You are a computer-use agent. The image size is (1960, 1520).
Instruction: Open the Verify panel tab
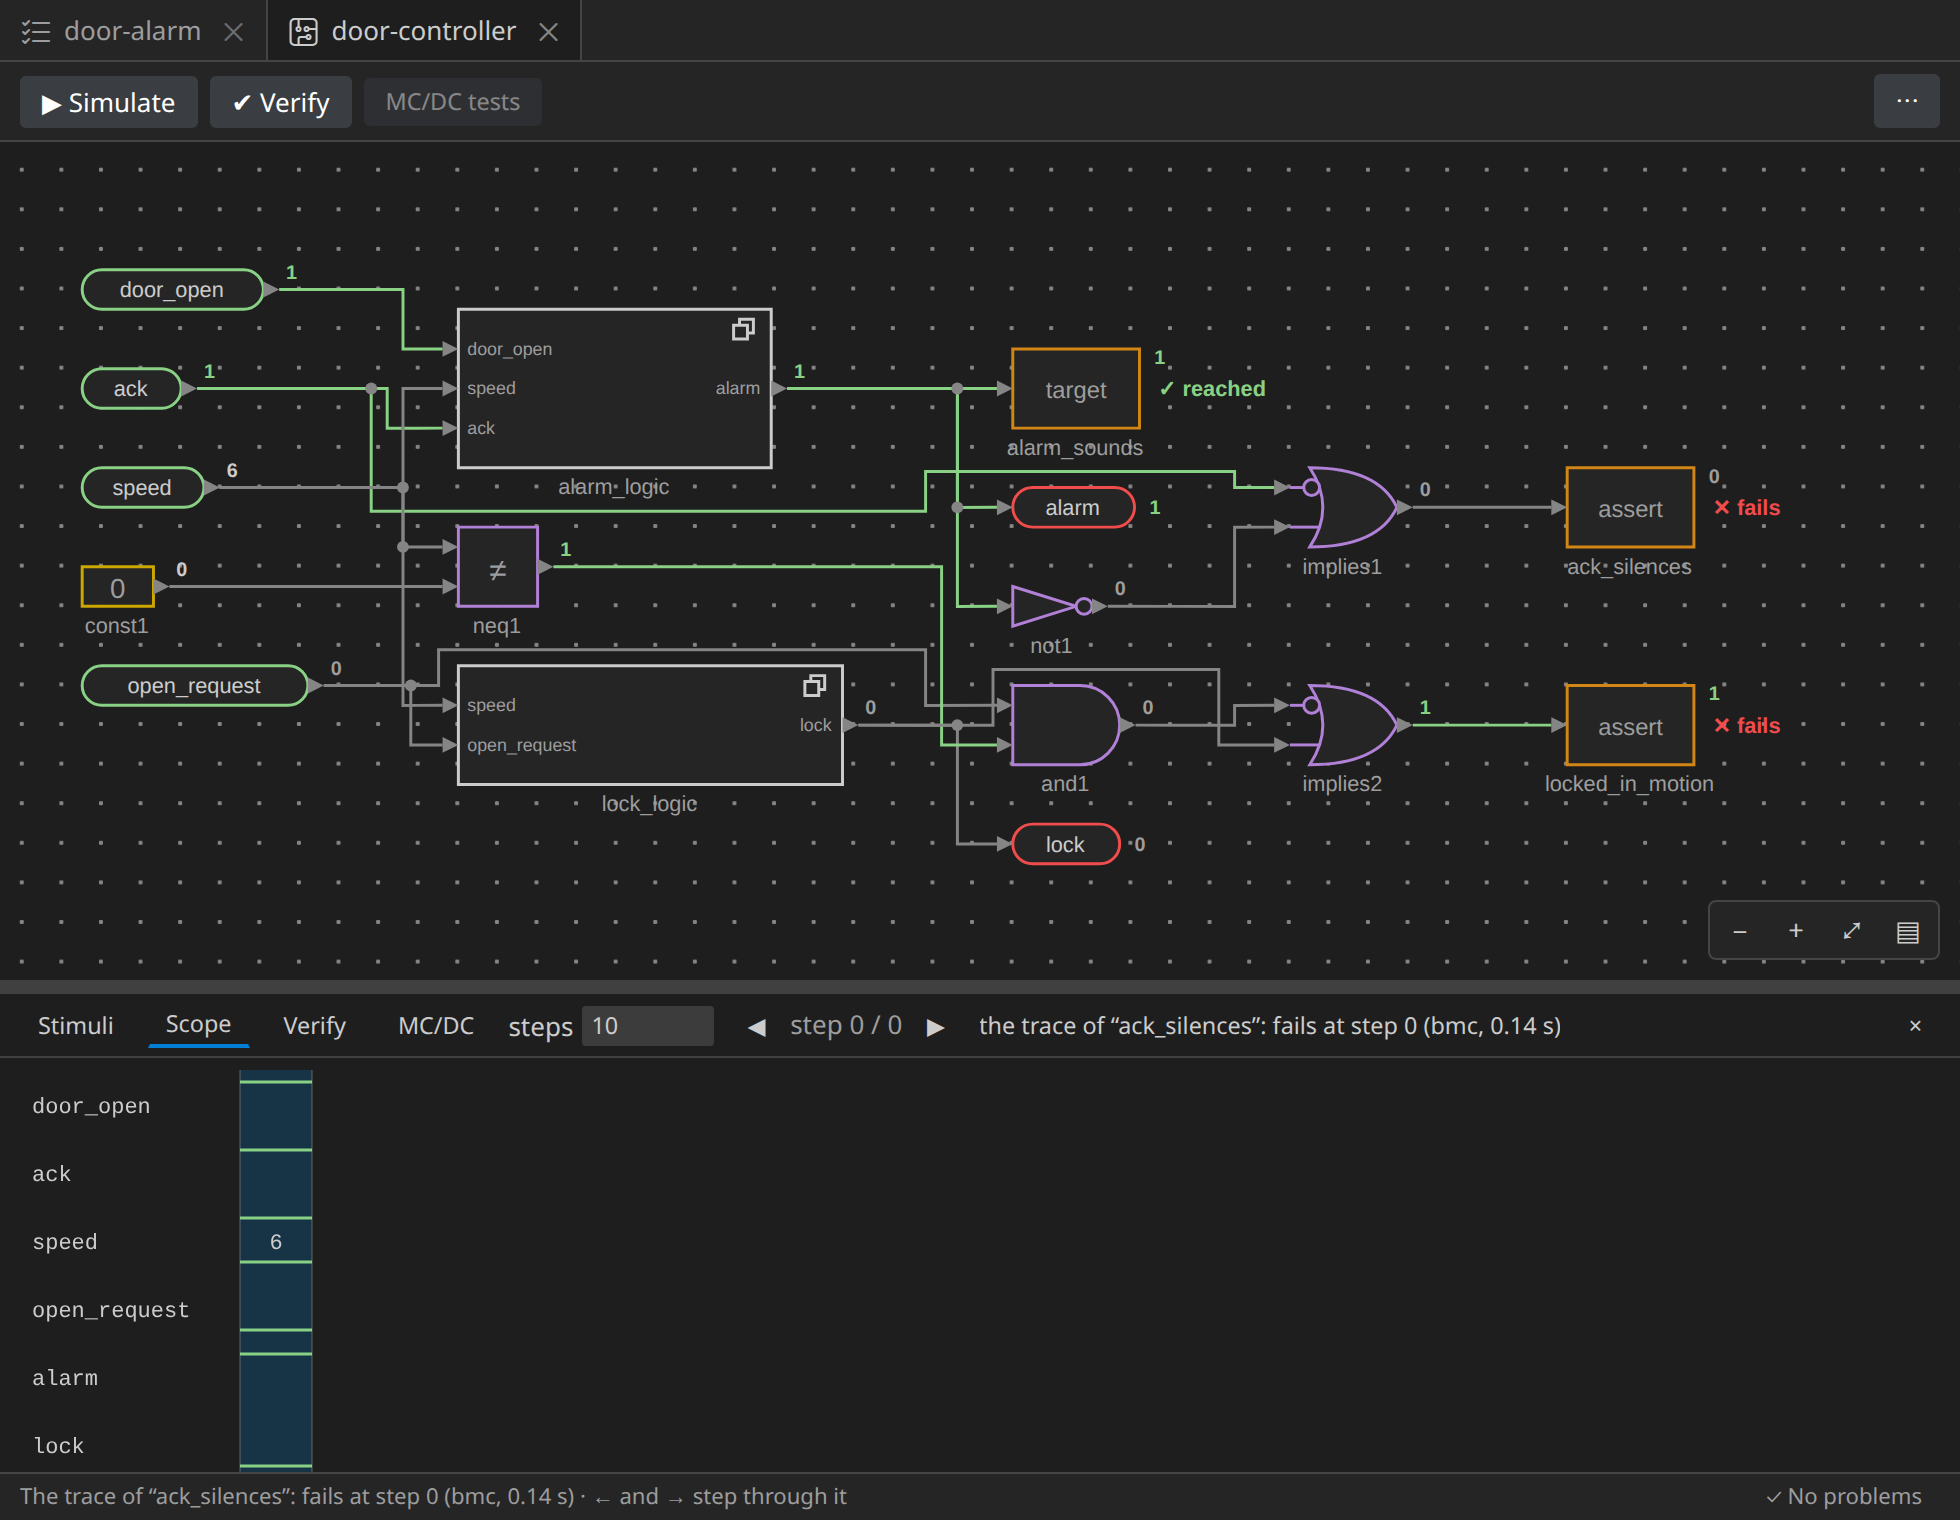click(314, 1026)
